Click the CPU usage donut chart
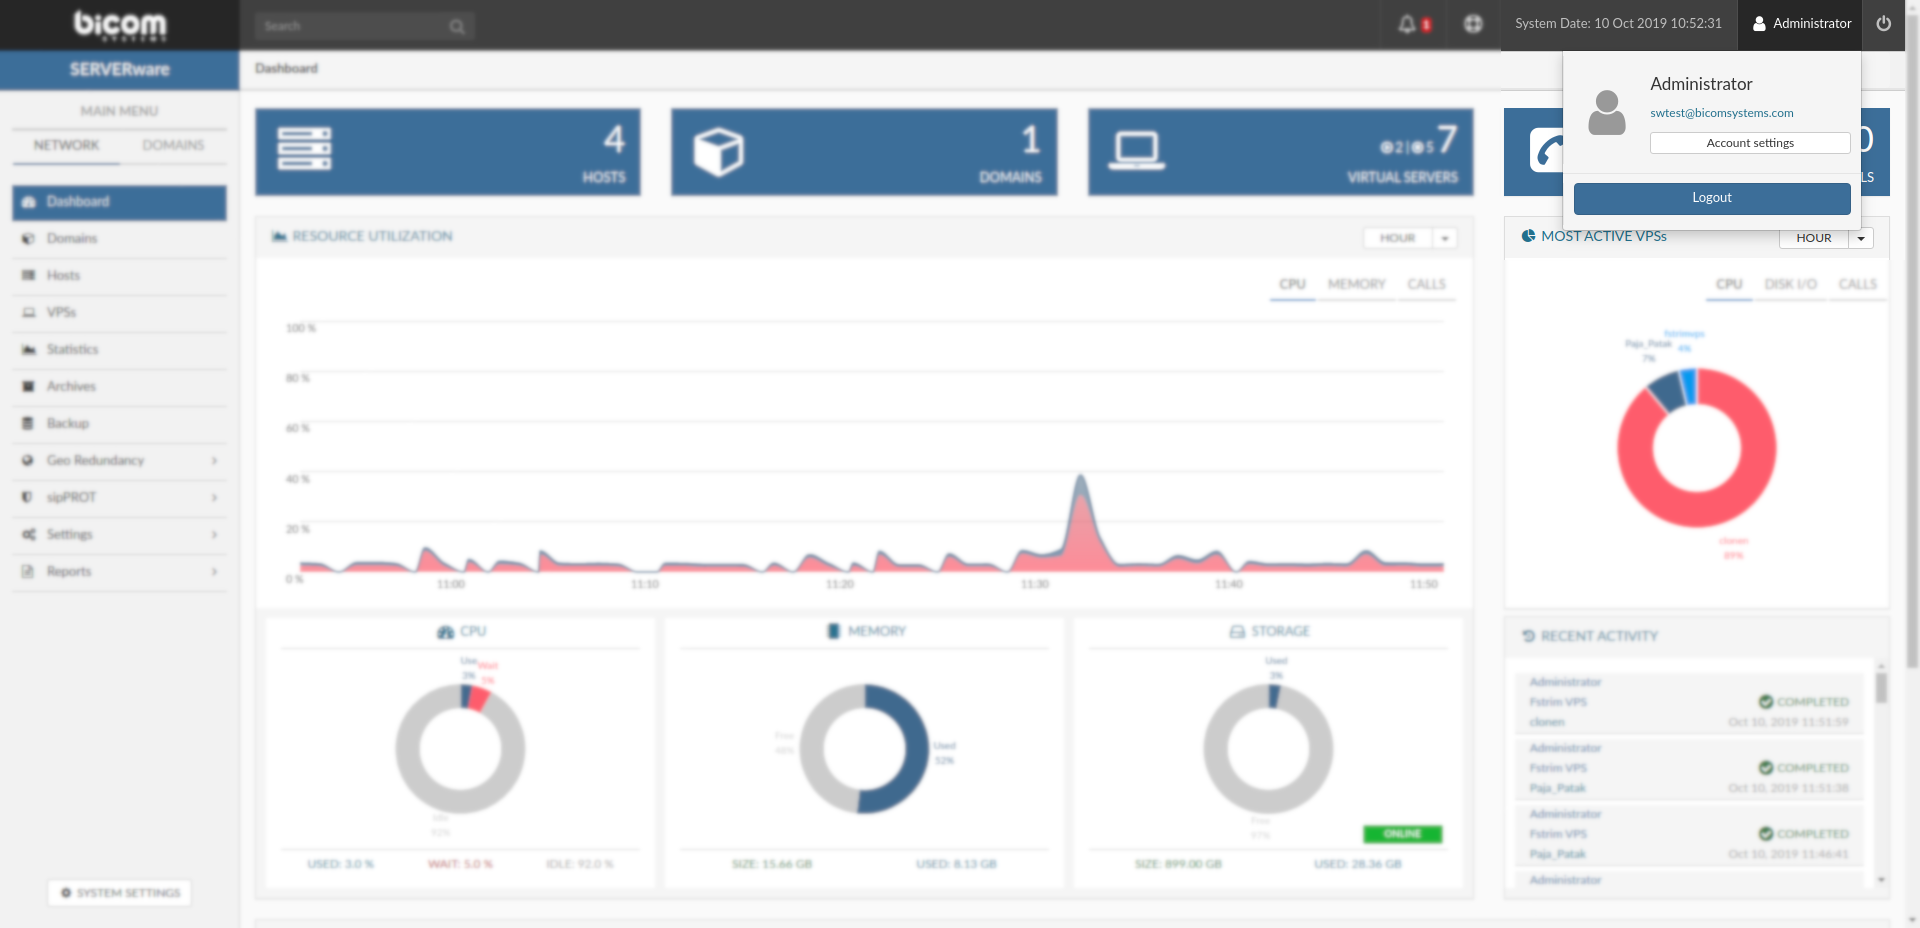 (460, 749)
